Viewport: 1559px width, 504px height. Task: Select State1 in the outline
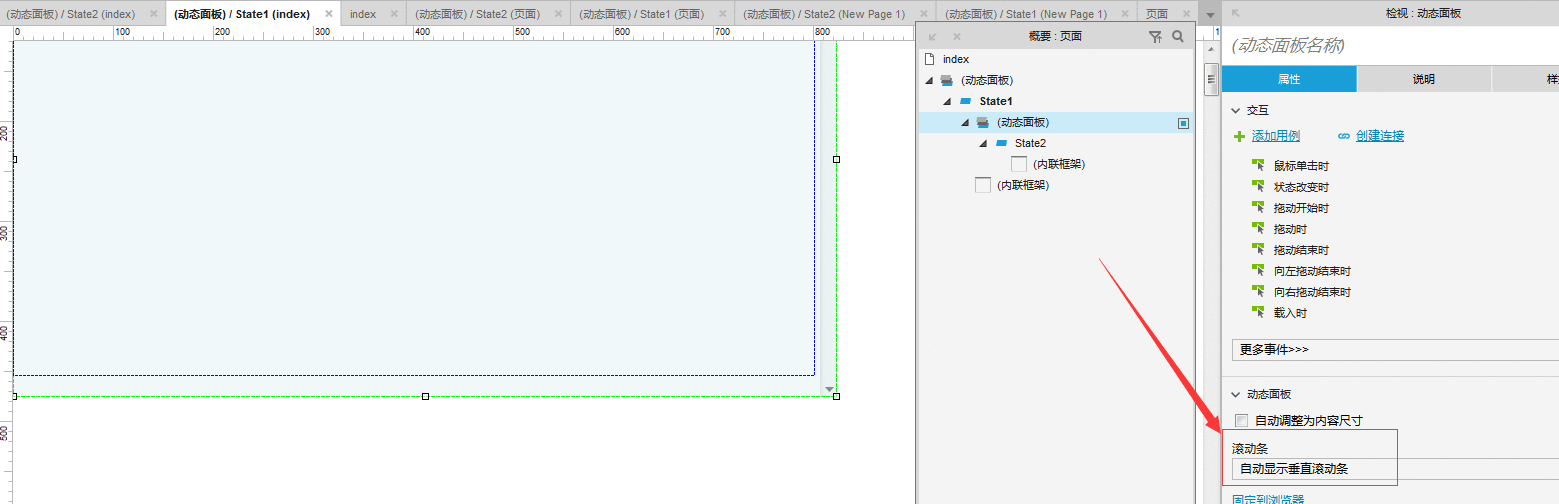(996, 101)
